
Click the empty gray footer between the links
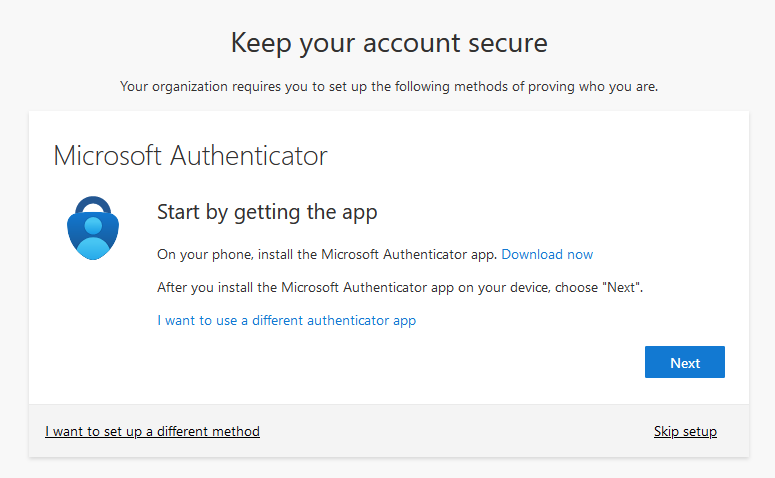click(x=450, y=432)
